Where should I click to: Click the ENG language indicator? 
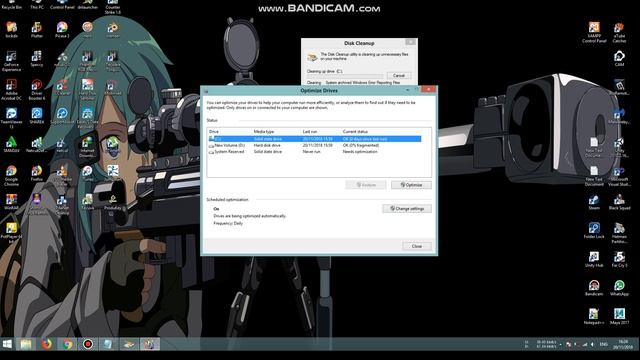603,344
